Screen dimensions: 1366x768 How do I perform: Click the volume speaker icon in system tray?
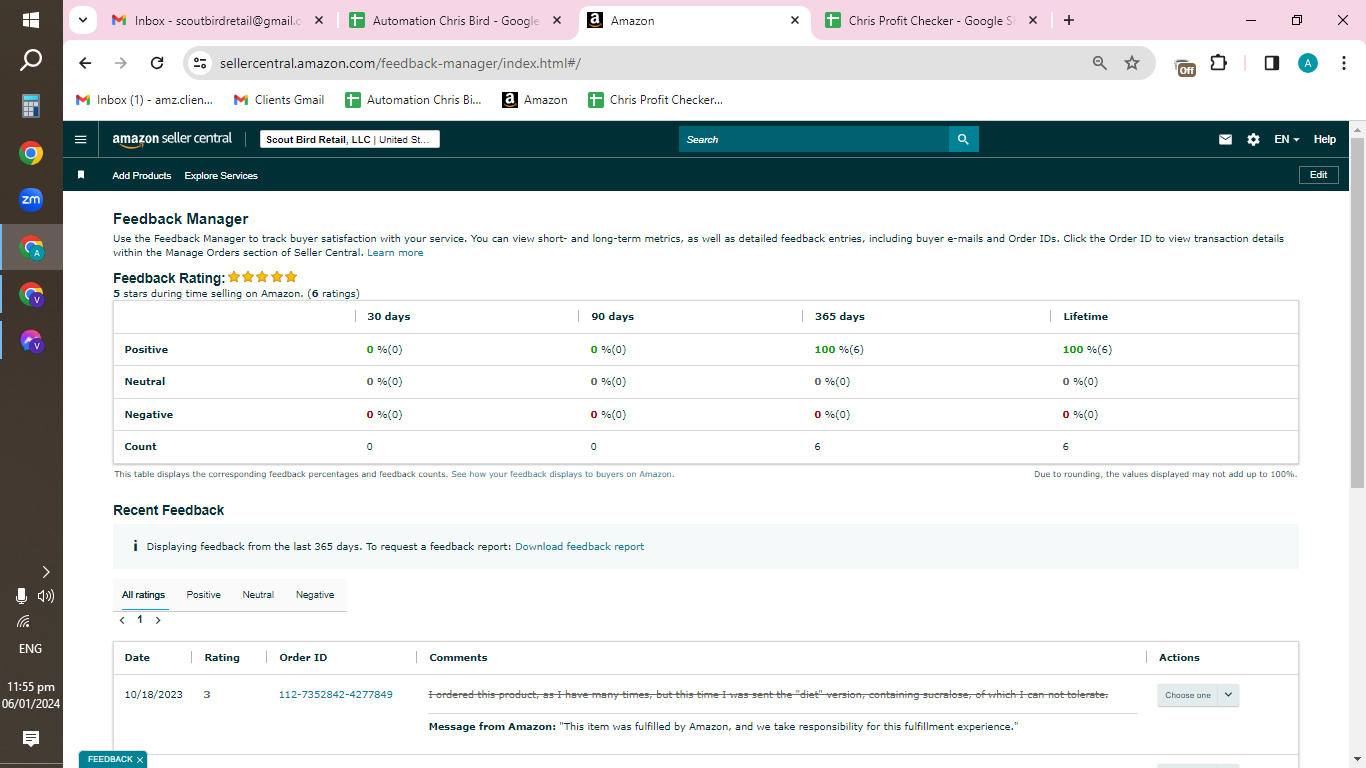(x=46, y=596)
